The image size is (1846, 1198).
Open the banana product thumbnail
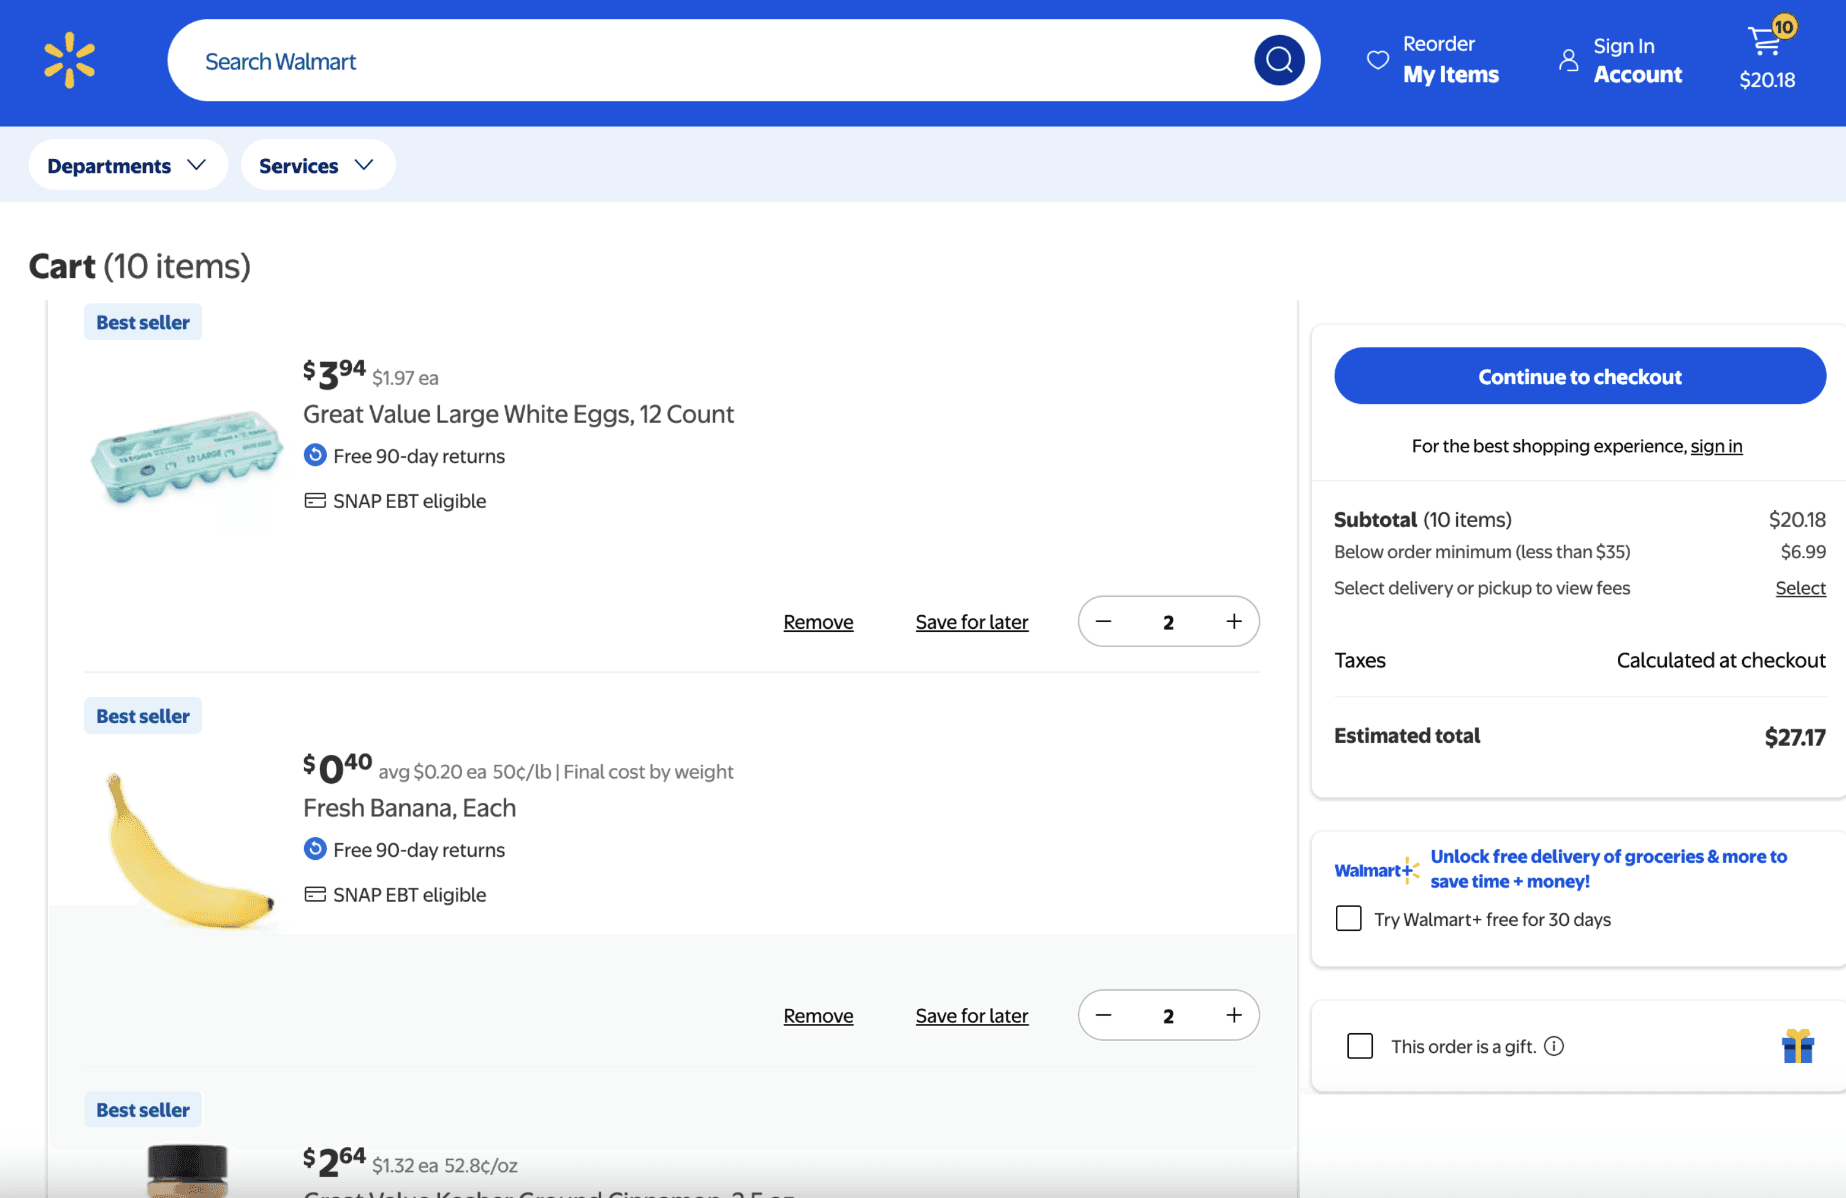[188, 851]
